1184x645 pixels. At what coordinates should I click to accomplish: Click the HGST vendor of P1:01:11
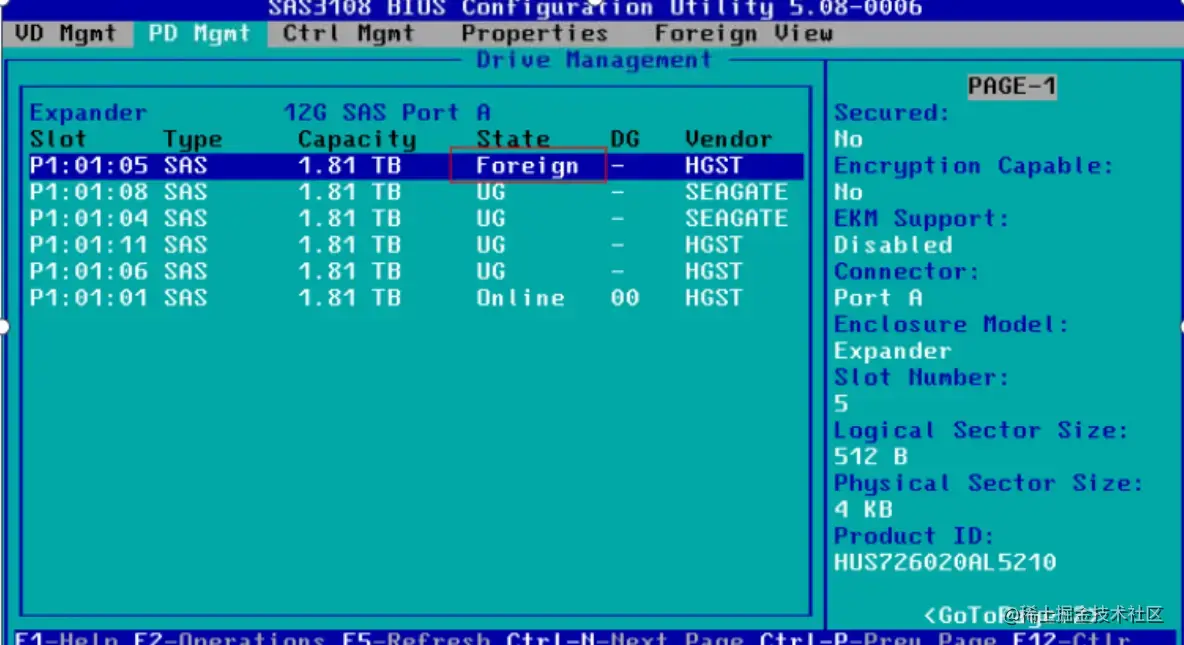pos(713,245)
